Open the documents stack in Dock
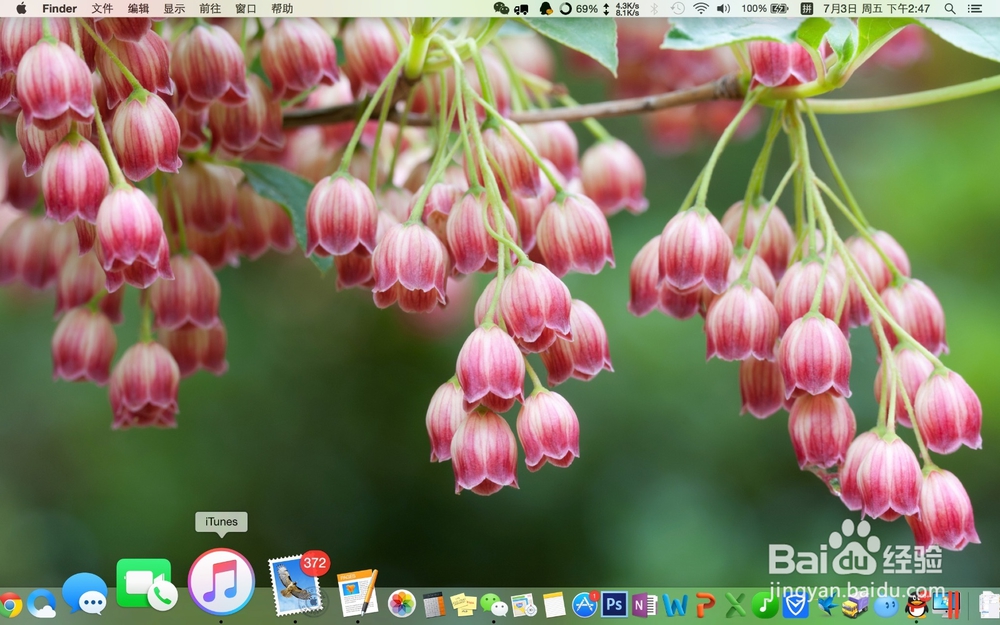The width and height of the screenshot is (1000, 625). point(989,605)
